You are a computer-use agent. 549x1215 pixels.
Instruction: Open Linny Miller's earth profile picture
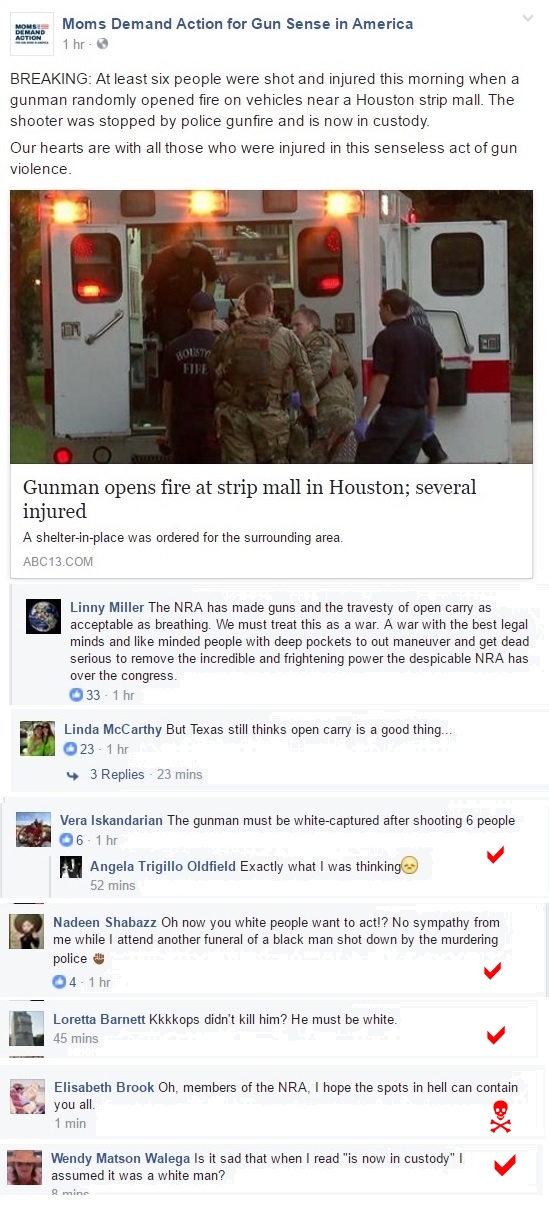pos(44,617)
